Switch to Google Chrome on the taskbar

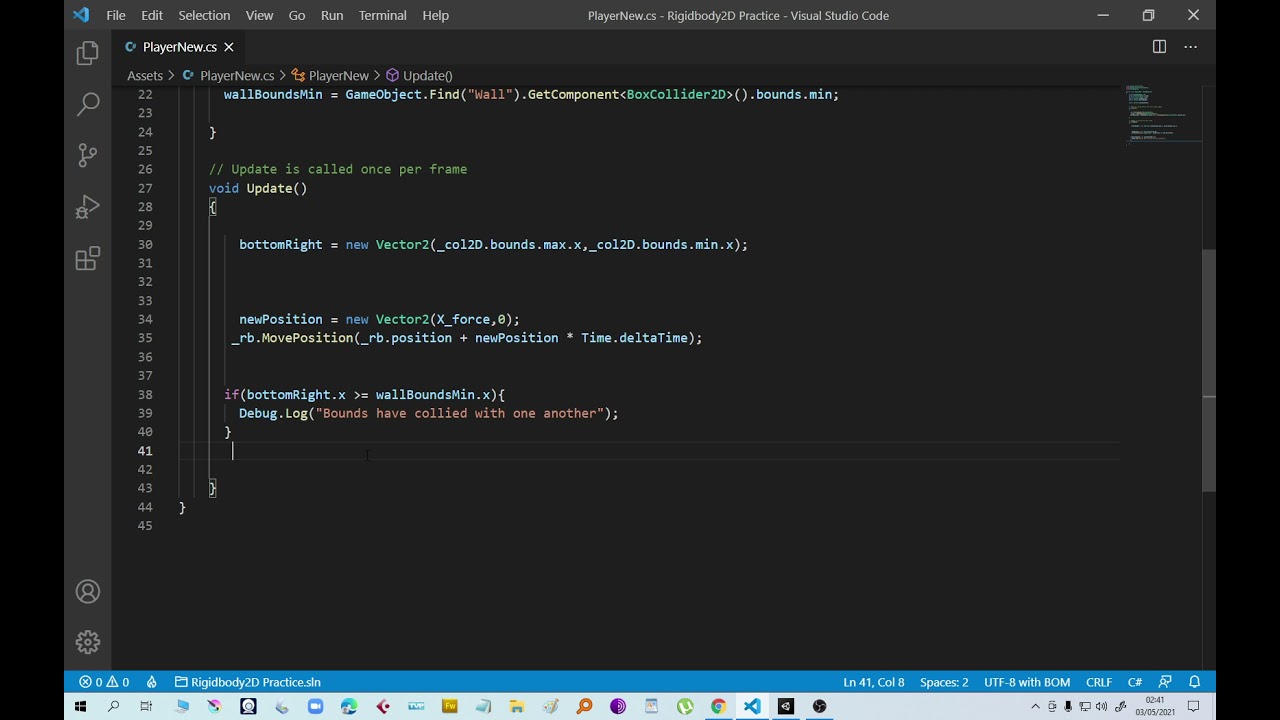(718, 706)
